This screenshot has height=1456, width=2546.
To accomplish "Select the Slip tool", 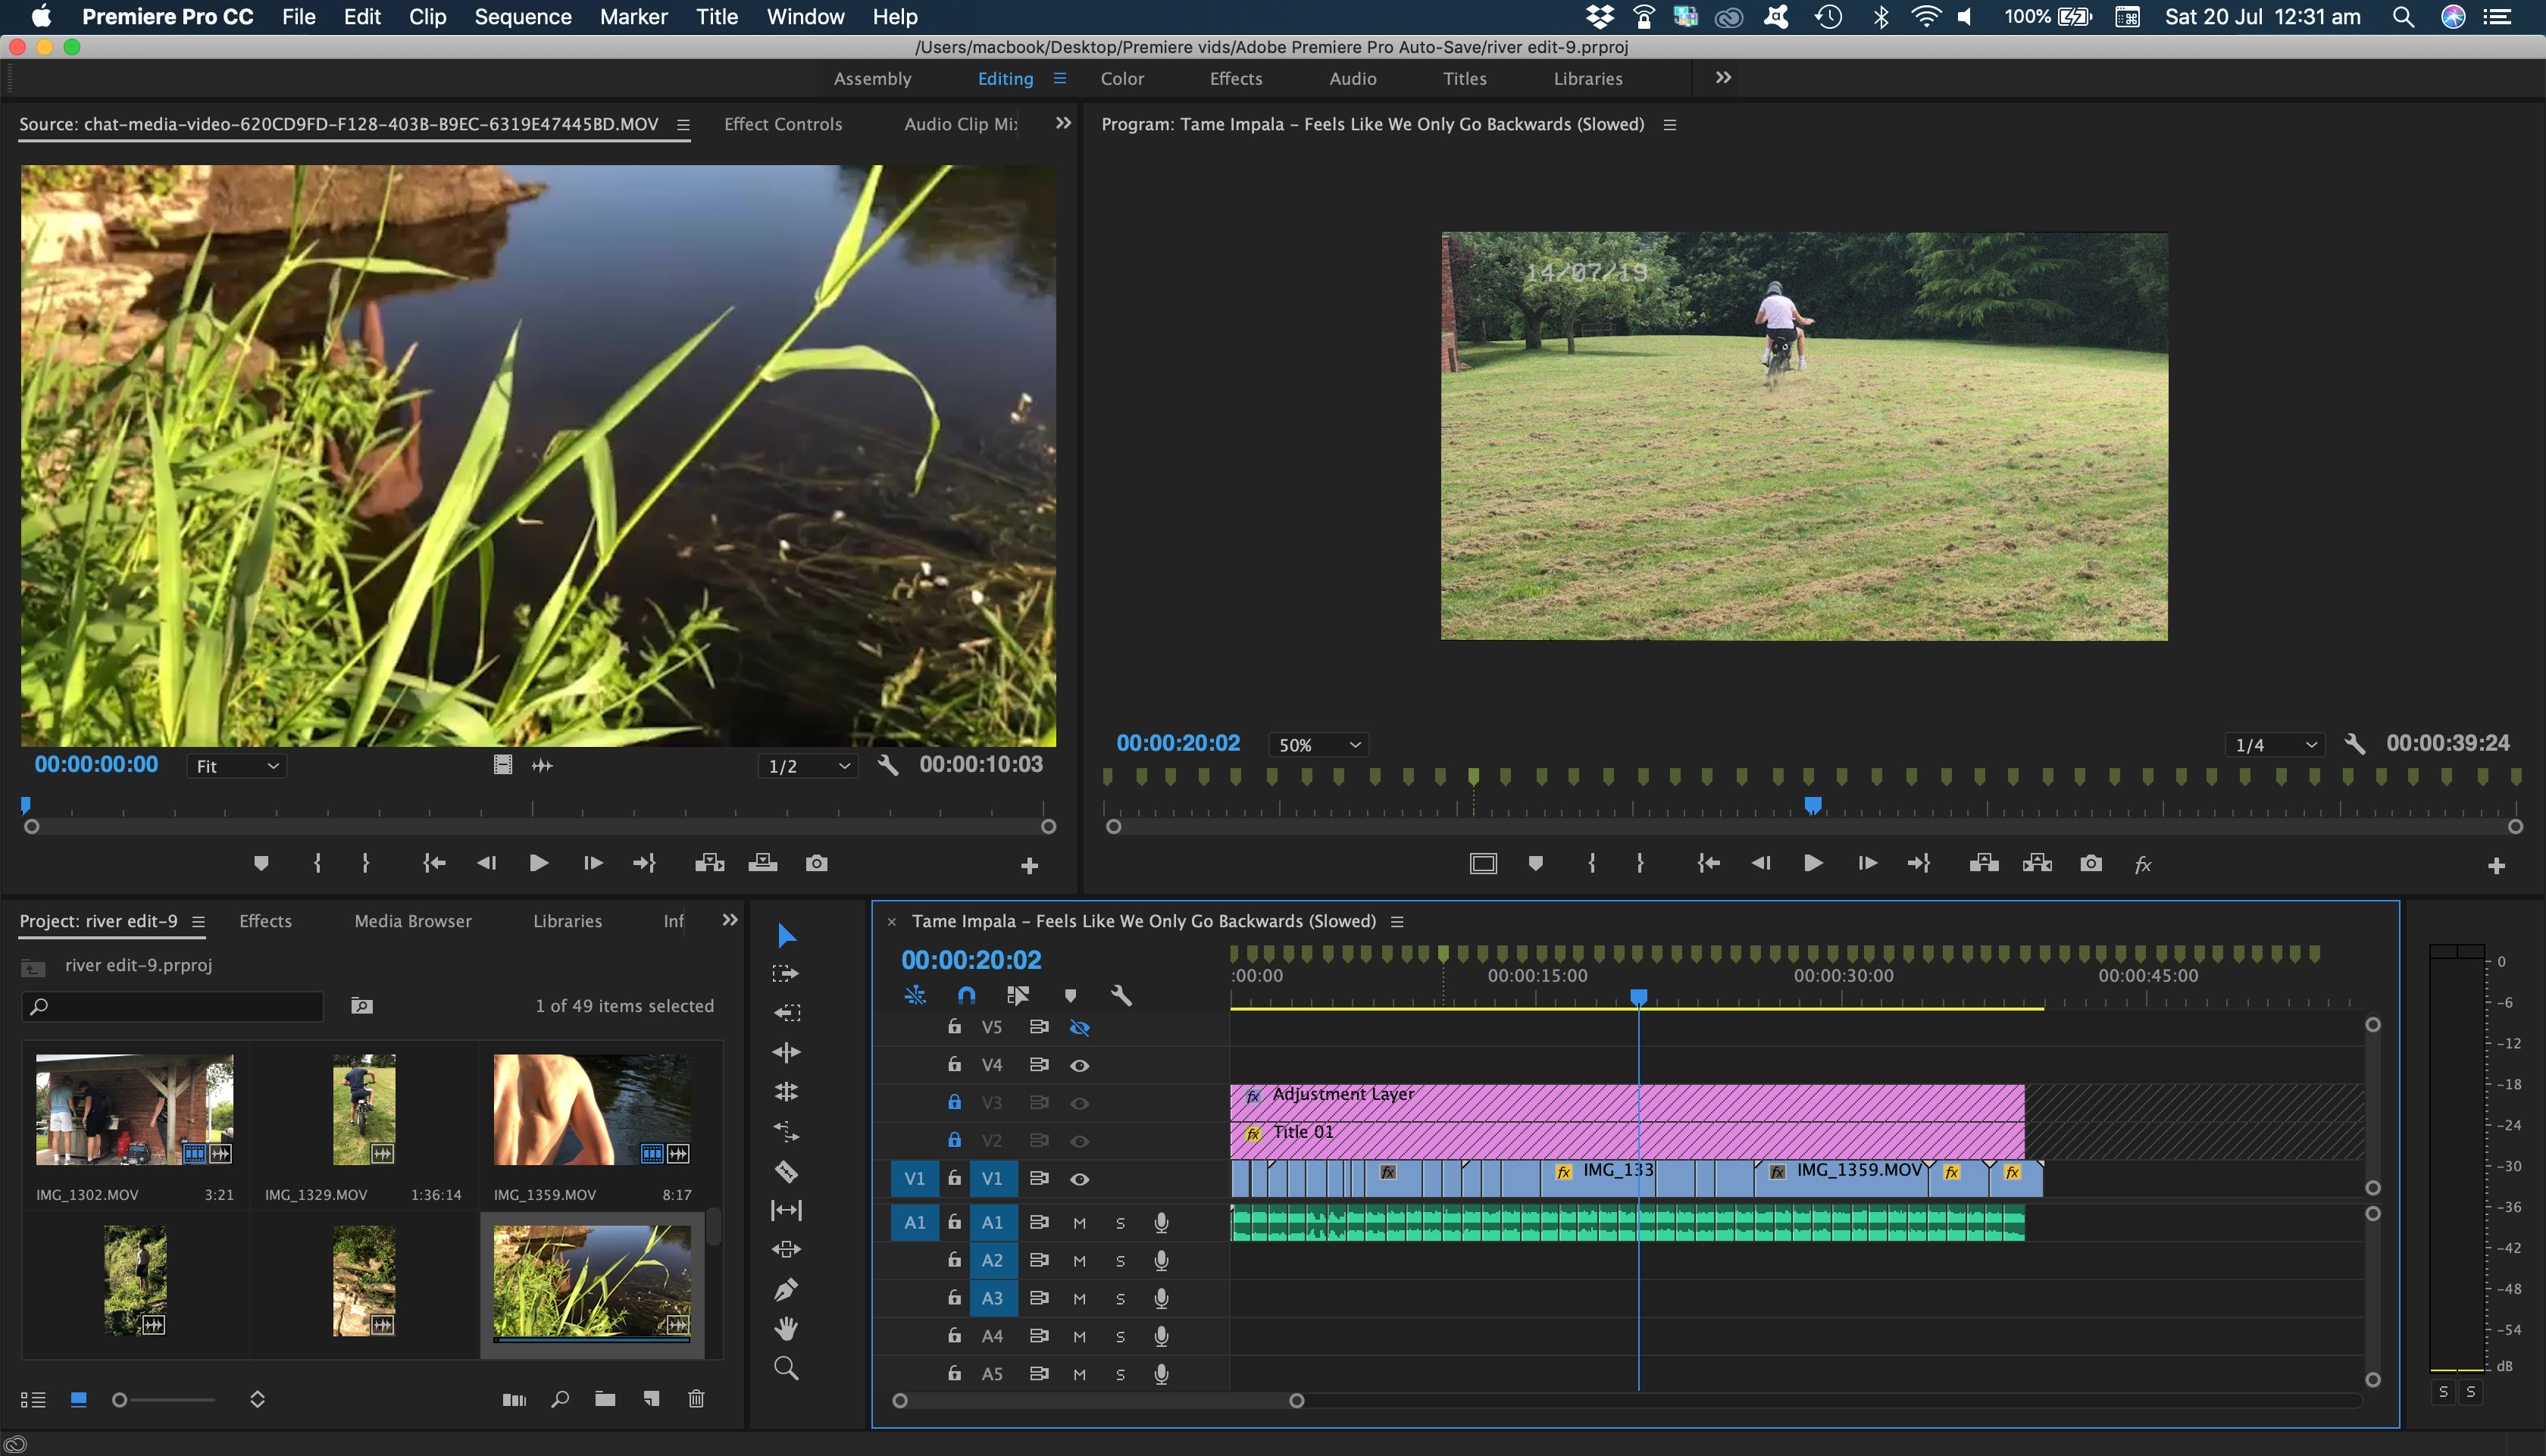I will point(786,1210).
